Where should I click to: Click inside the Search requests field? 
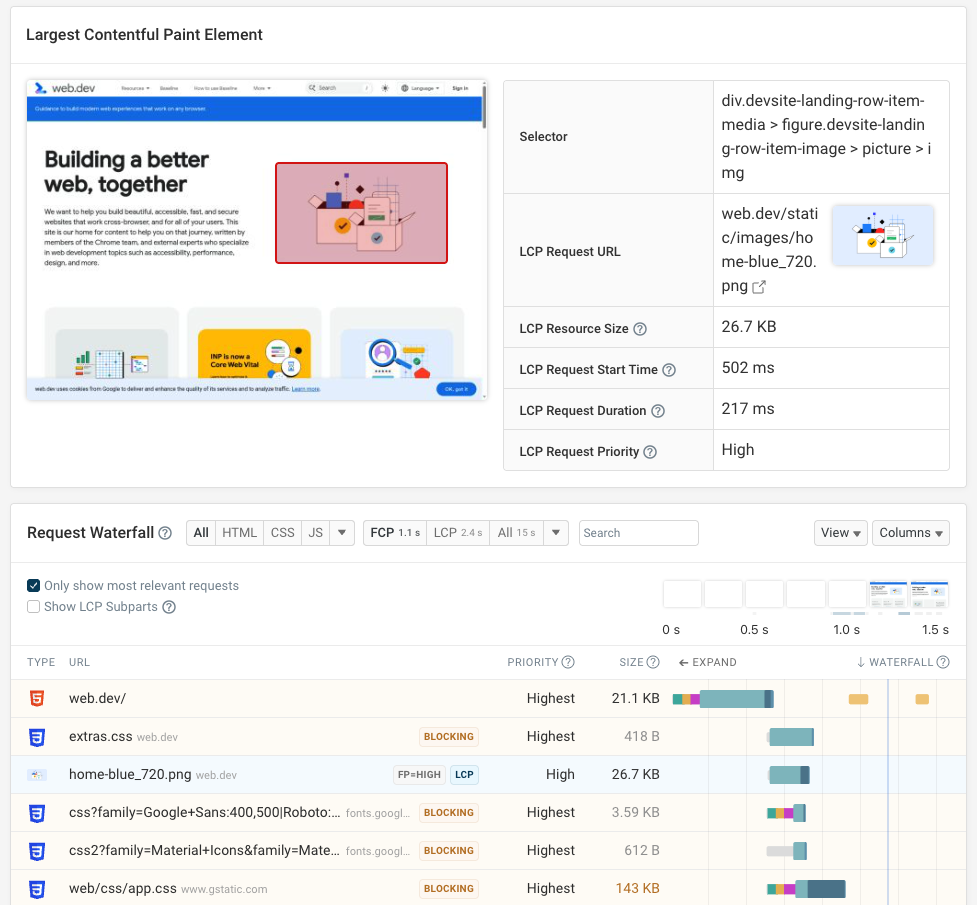coord(638,532)
